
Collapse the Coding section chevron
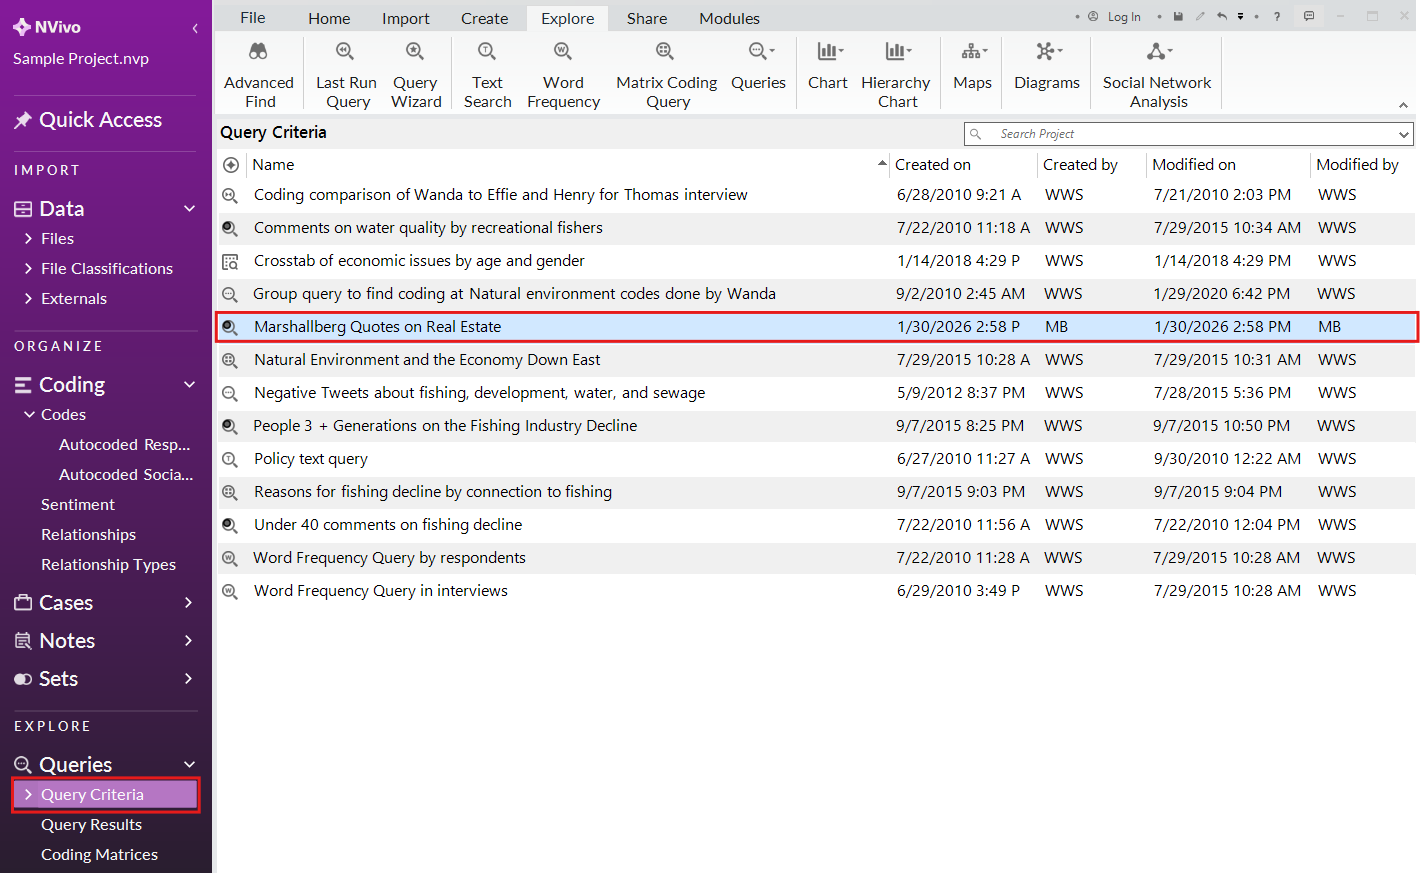click(189, 385)
